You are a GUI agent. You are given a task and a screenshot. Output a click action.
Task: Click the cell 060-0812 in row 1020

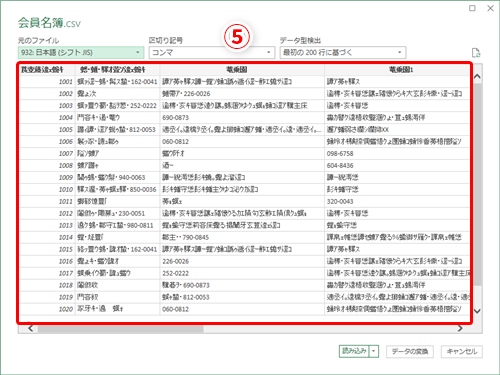242,309
